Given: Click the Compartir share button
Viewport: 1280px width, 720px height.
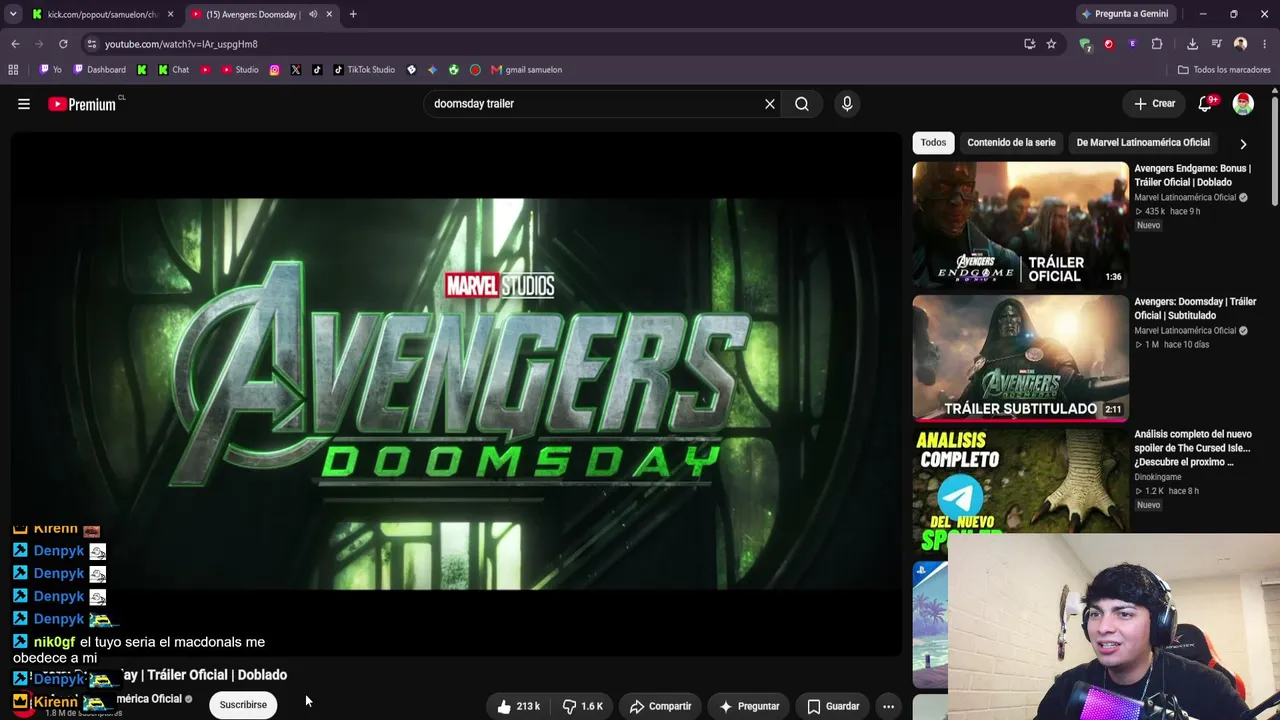Looking at the screenshot, I should (660, 706).
